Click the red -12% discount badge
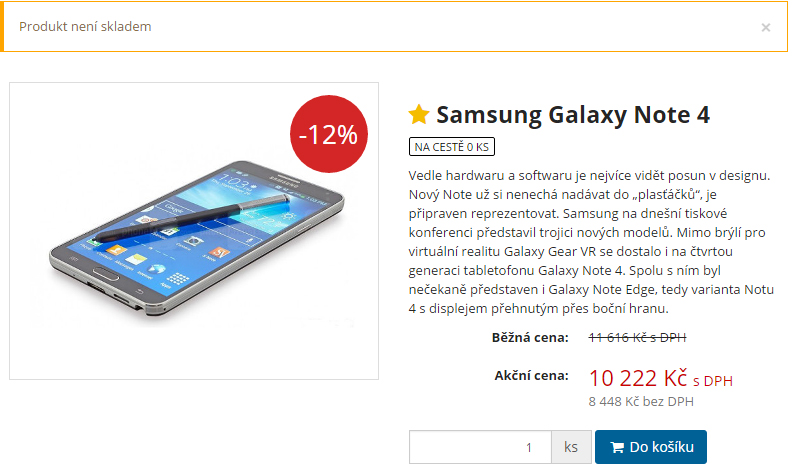The image size is (800, 470). (x=330, y=135)
